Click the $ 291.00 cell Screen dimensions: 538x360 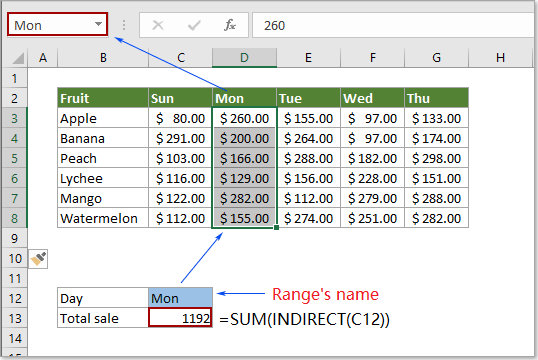click(180, 138)
